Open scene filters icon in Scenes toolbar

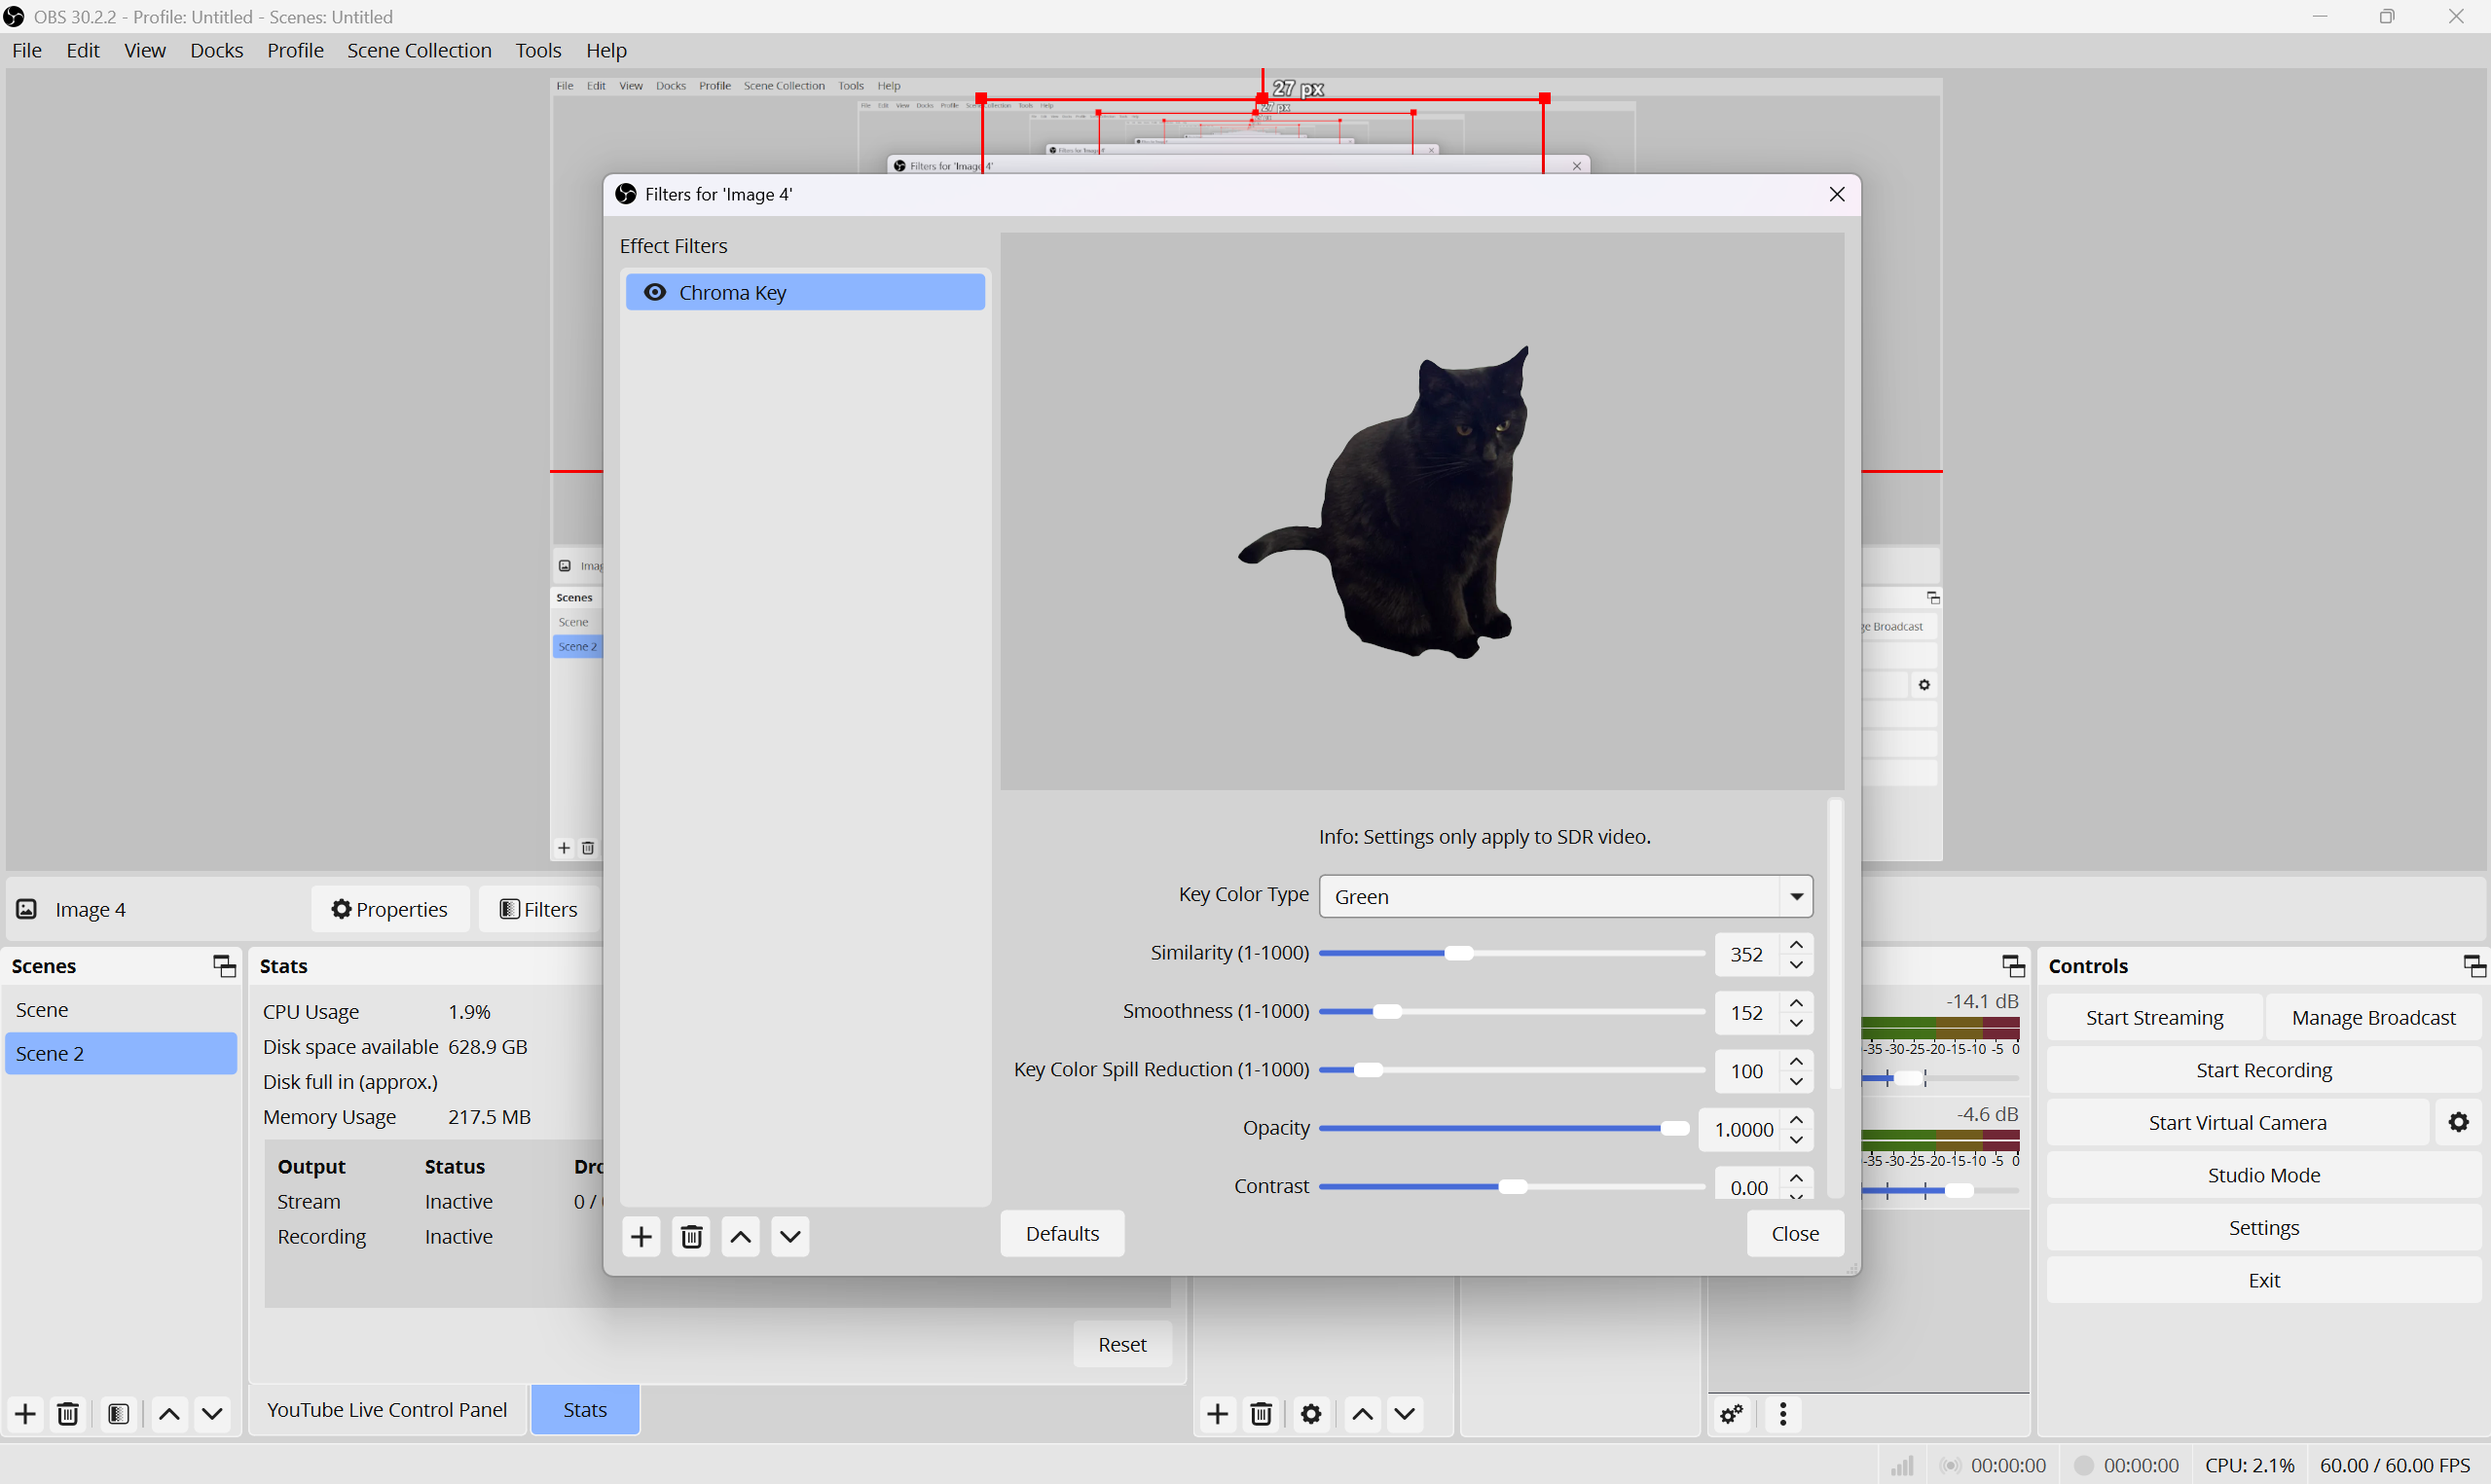118,1414
